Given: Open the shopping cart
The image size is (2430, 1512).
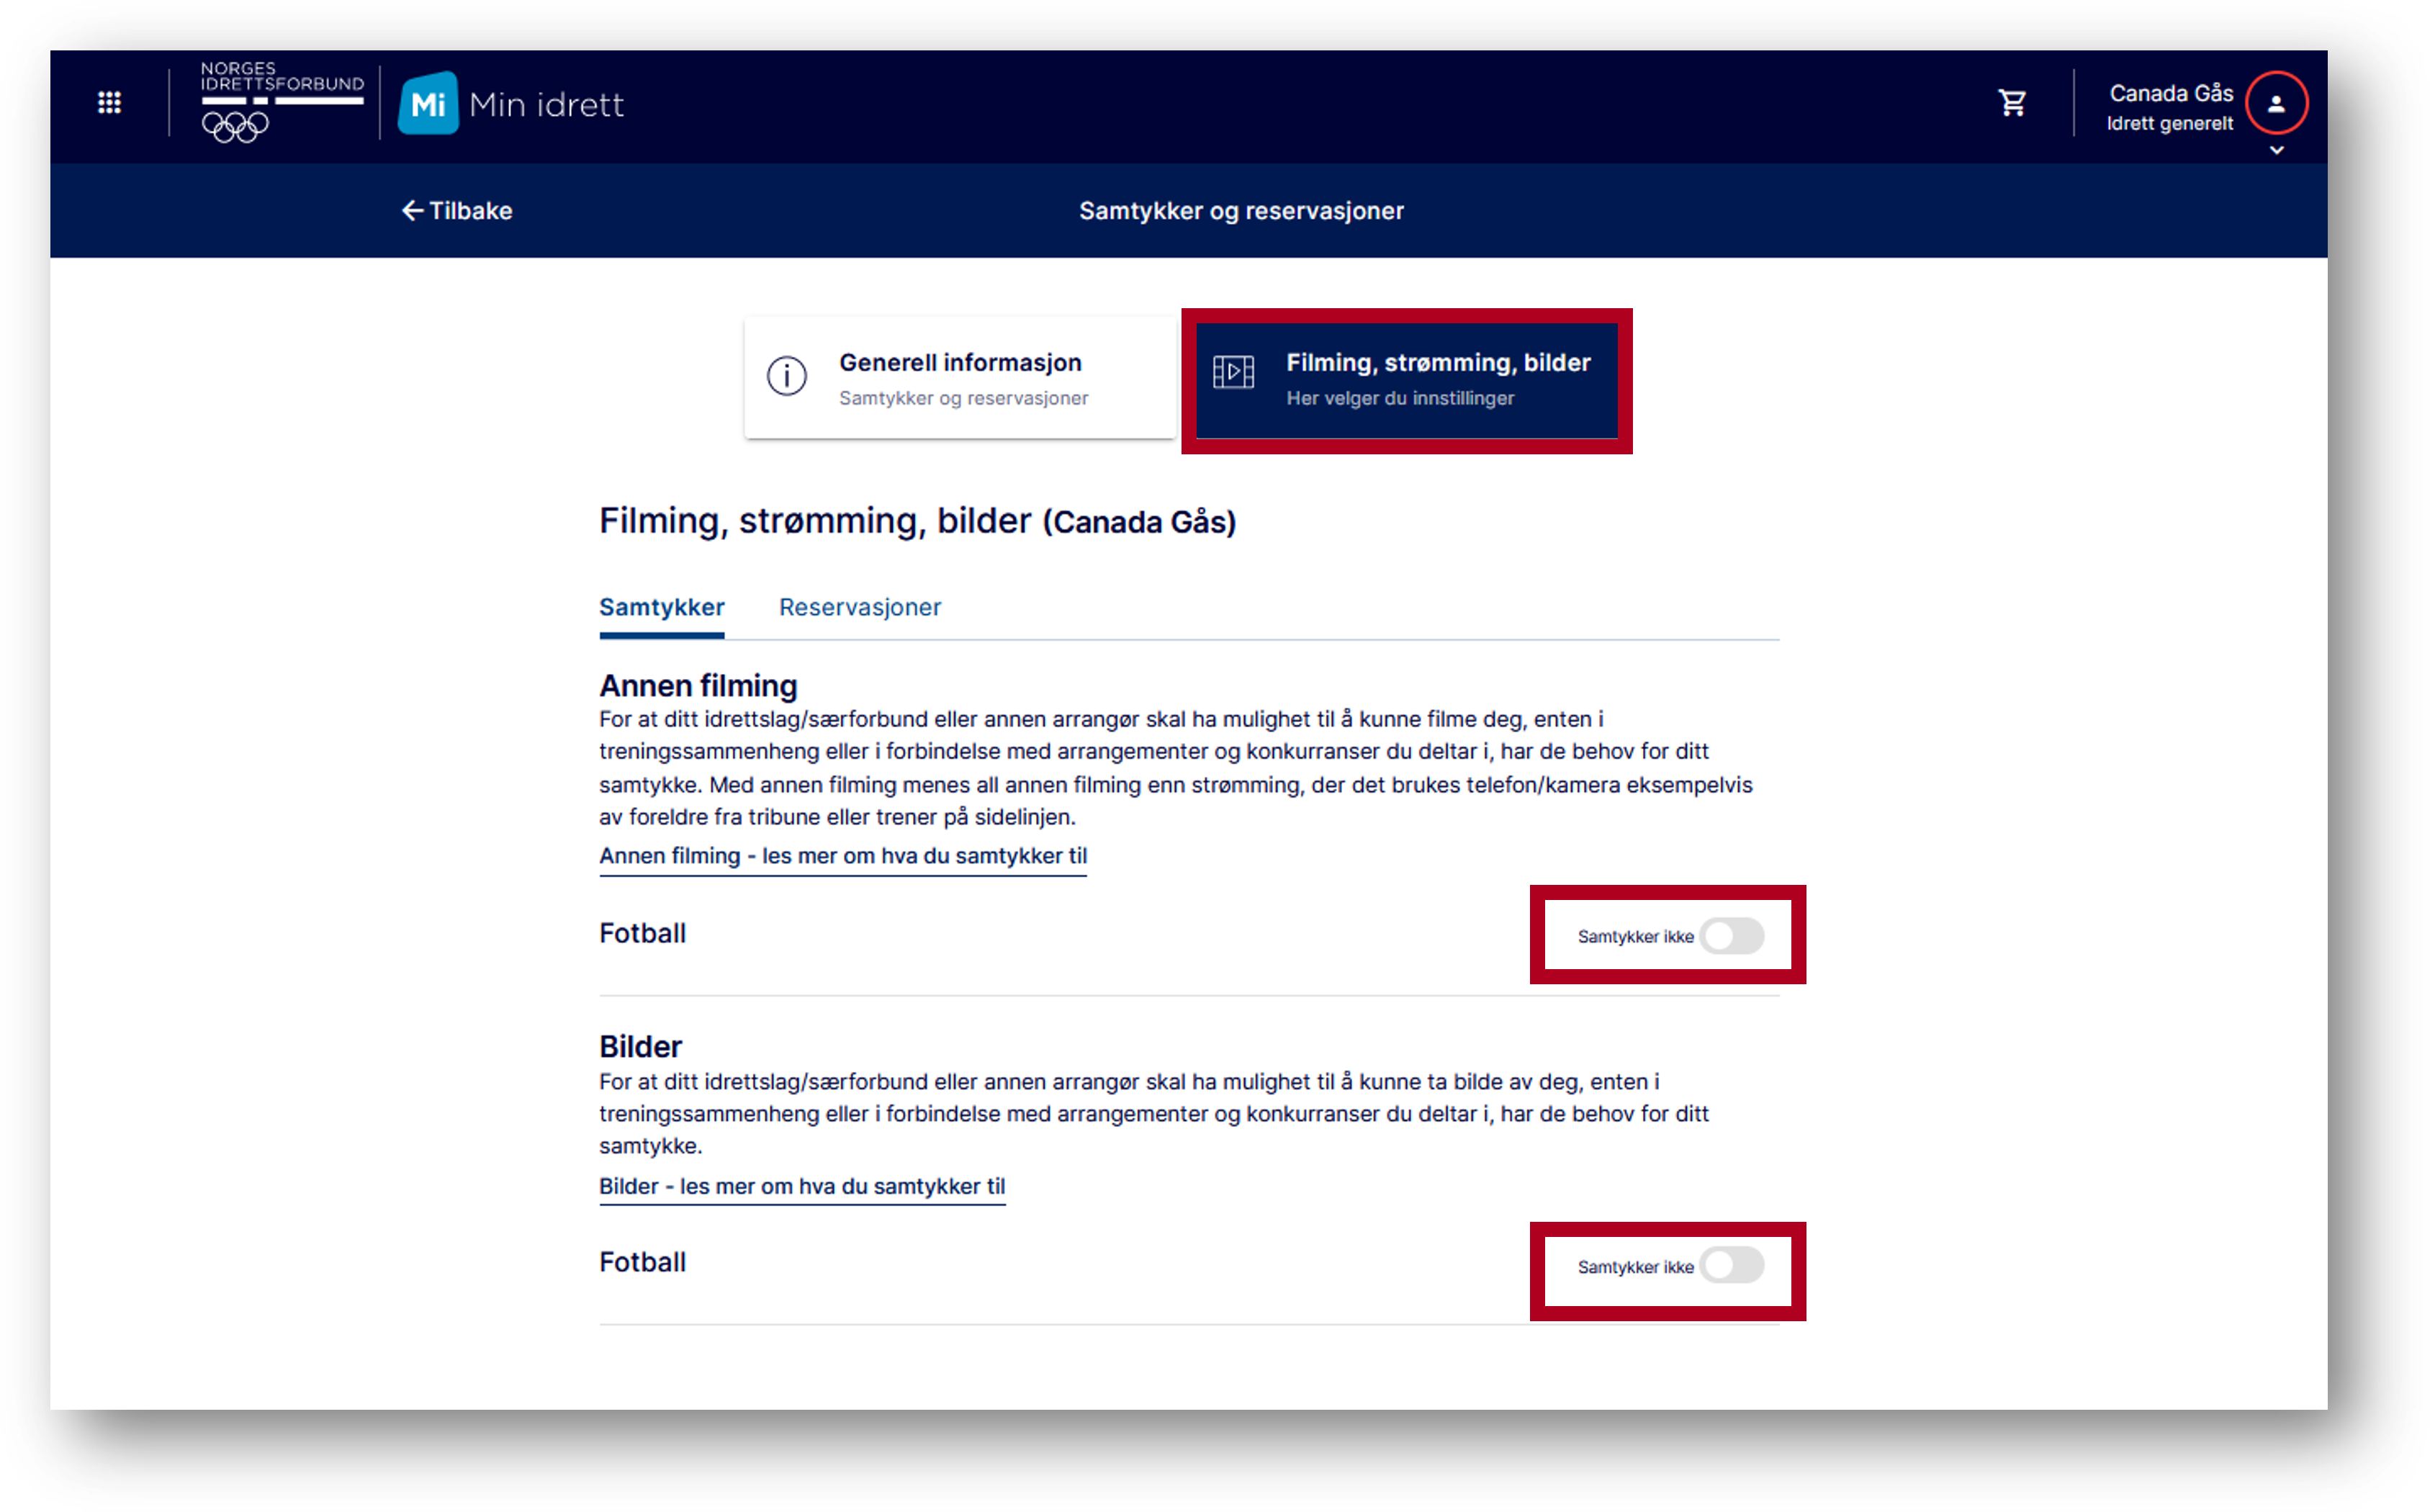Looking at the screenshot, I should [x=2011, y=102].
